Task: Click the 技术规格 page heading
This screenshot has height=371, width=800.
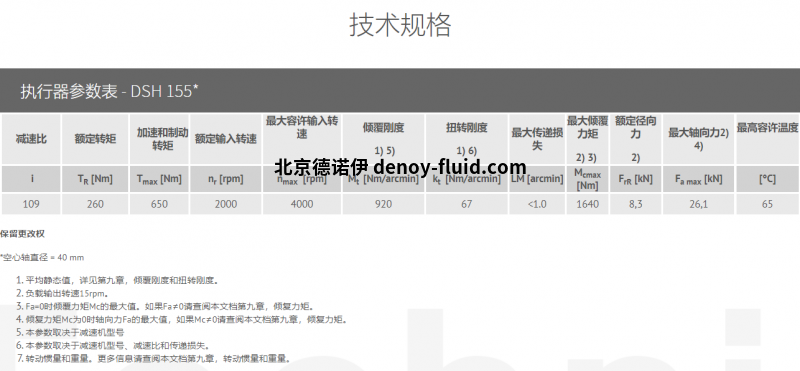Action: 400,25
